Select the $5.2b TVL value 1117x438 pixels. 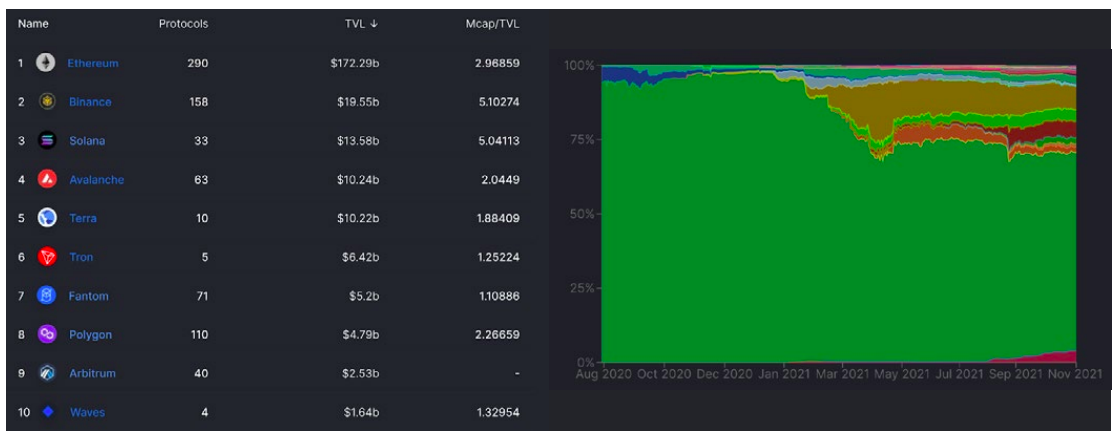pos(364,296)
